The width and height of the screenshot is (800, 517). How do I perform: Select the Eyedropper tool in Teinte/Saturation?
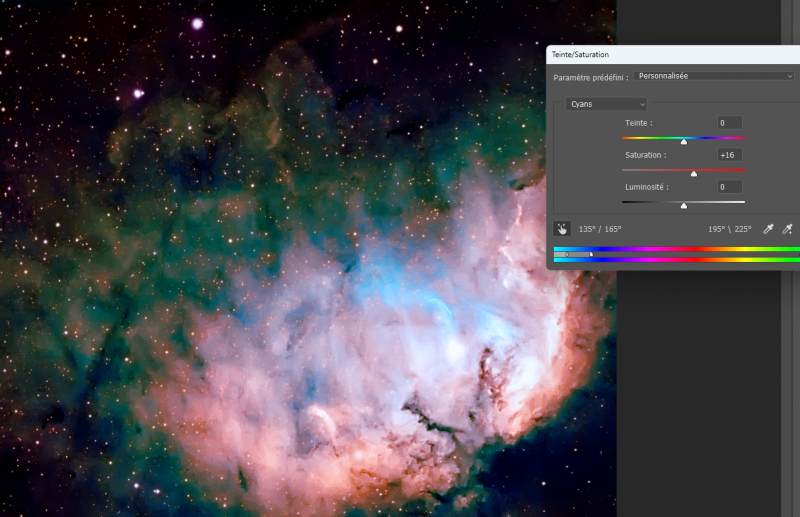pos(768,229)
